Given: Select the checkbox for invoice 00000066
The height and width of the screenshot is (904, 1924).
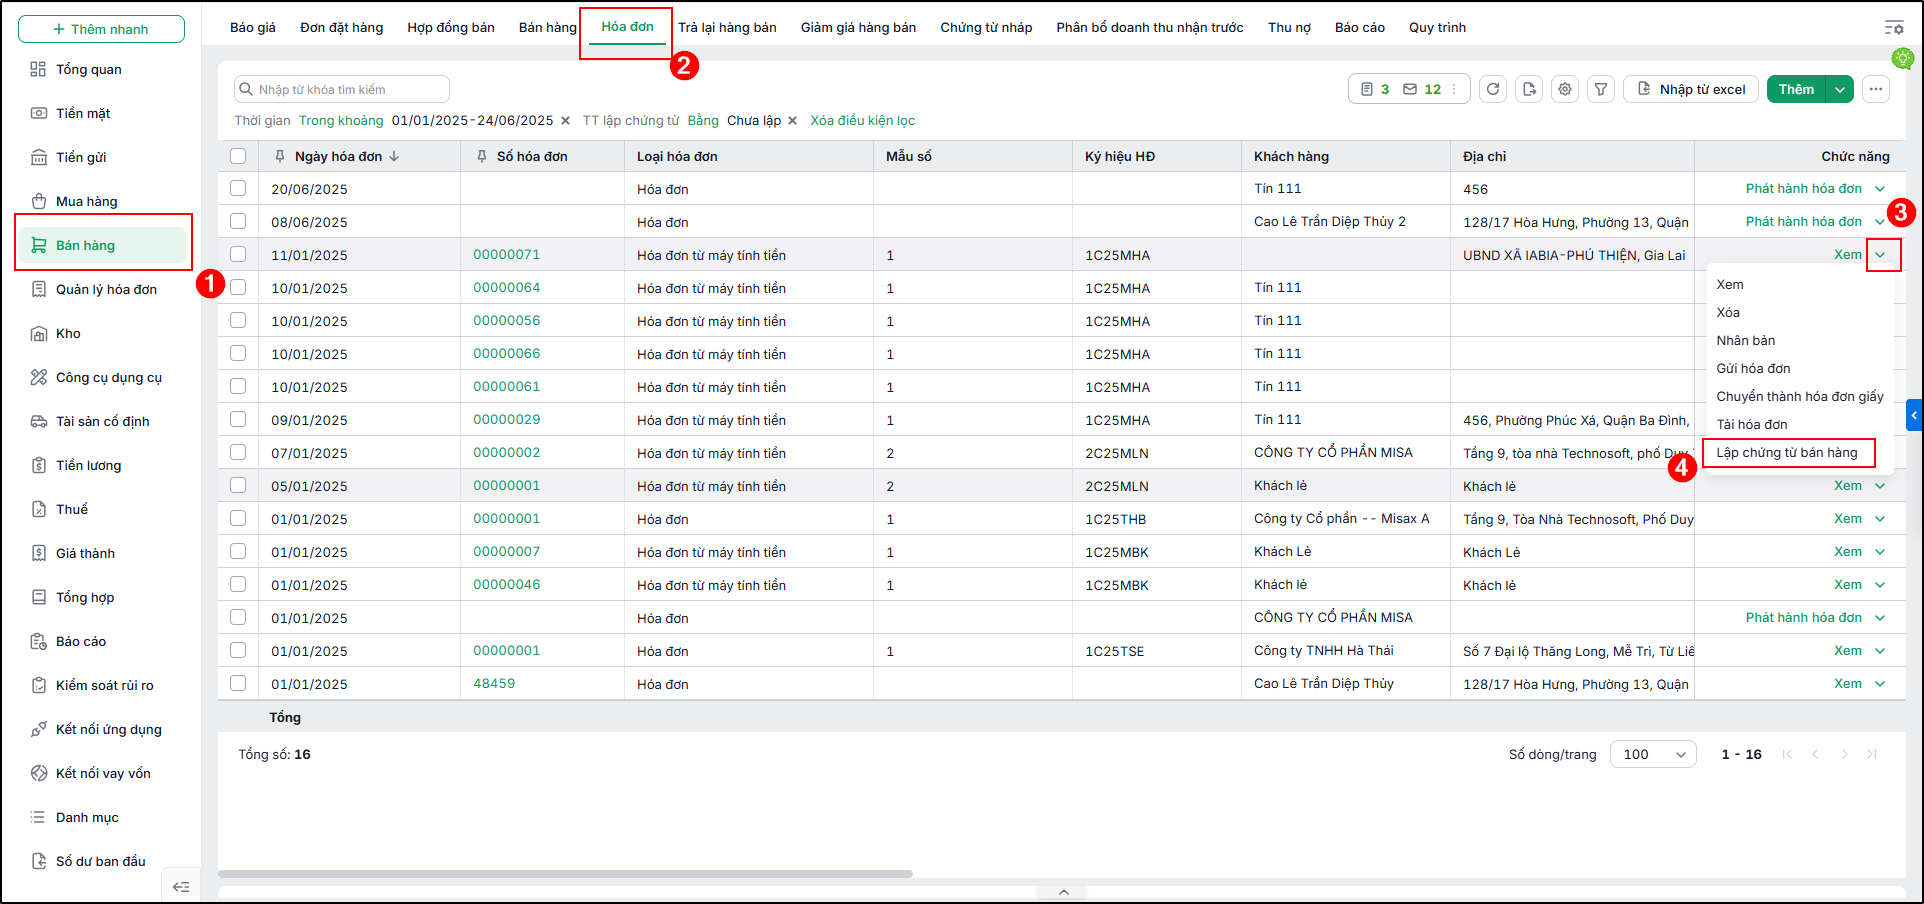Looking at the screenshot, I should (x=238, y=353).
